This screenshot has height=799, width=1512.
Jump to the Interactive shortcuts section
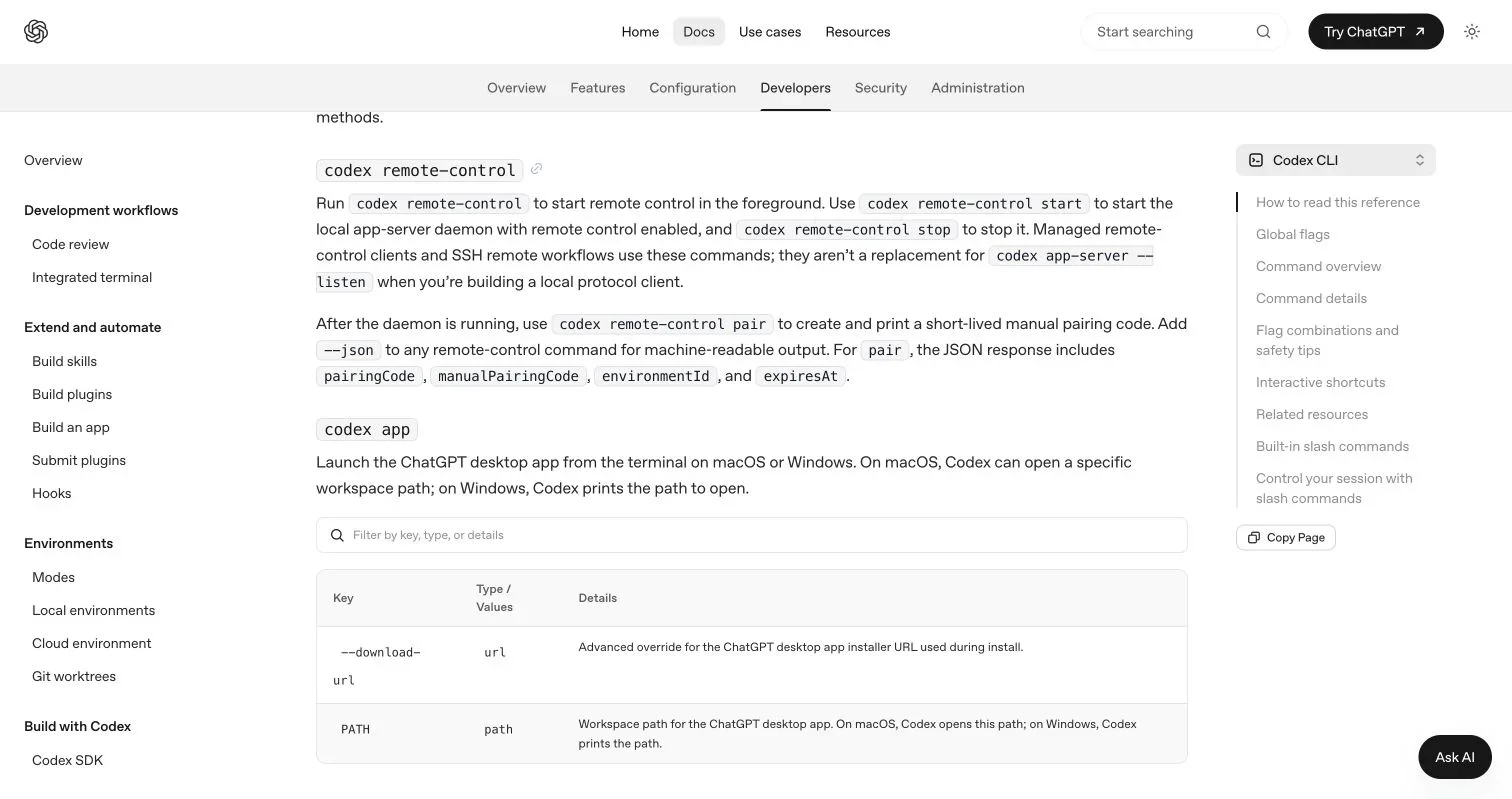(1321, 382)
